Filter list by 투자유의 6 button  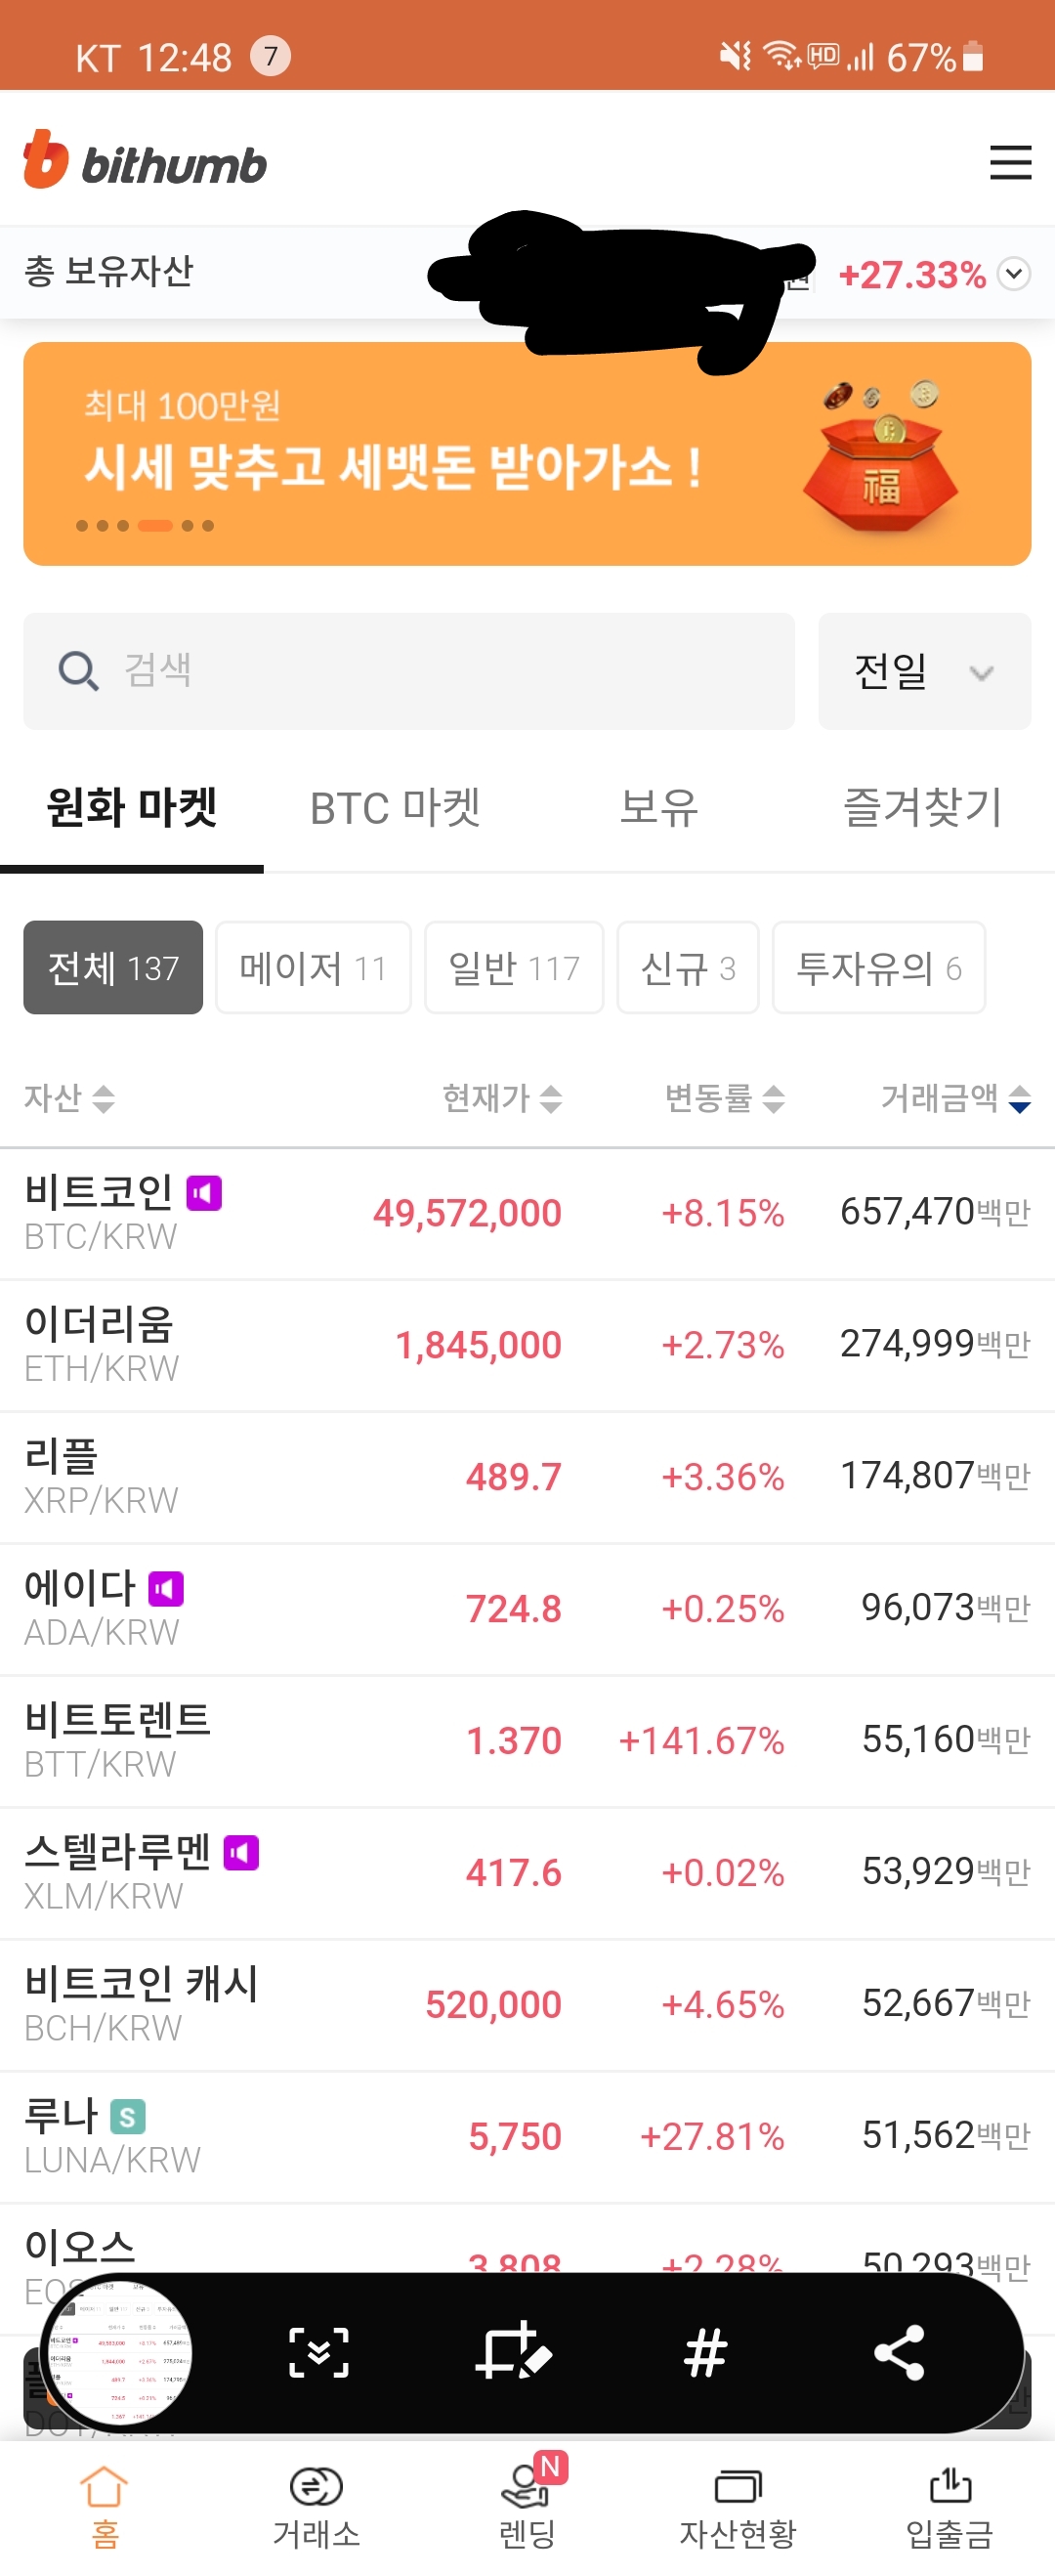[x=879, y=968]
